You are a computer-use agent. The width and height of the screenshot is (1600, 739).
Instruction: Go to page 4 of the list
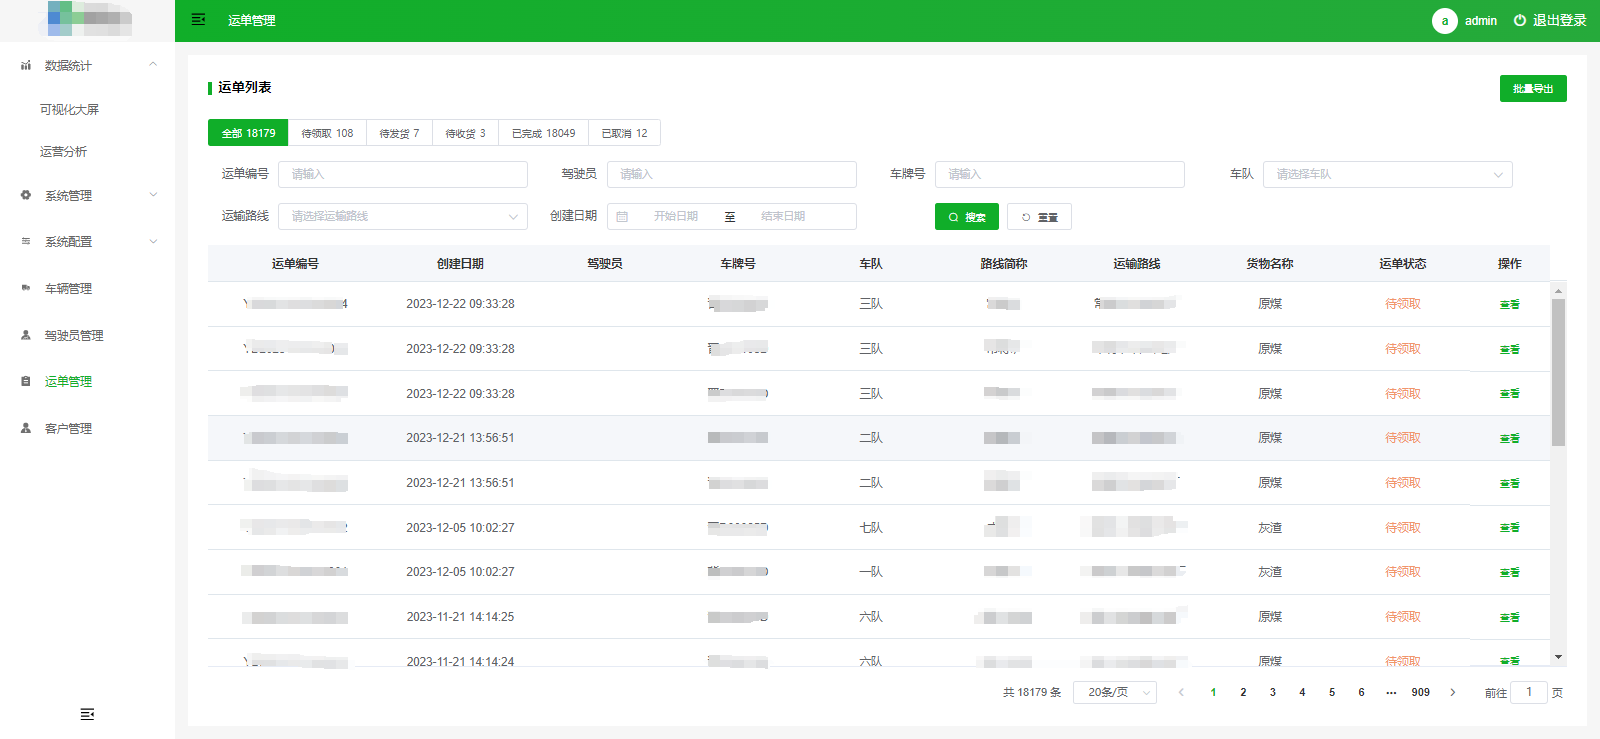pyautogui.click(x=1302, y=692)
